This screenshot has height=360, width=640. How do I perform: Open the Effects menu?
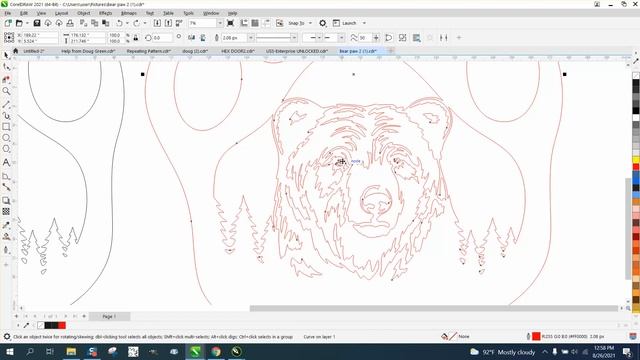coord(105,13)
